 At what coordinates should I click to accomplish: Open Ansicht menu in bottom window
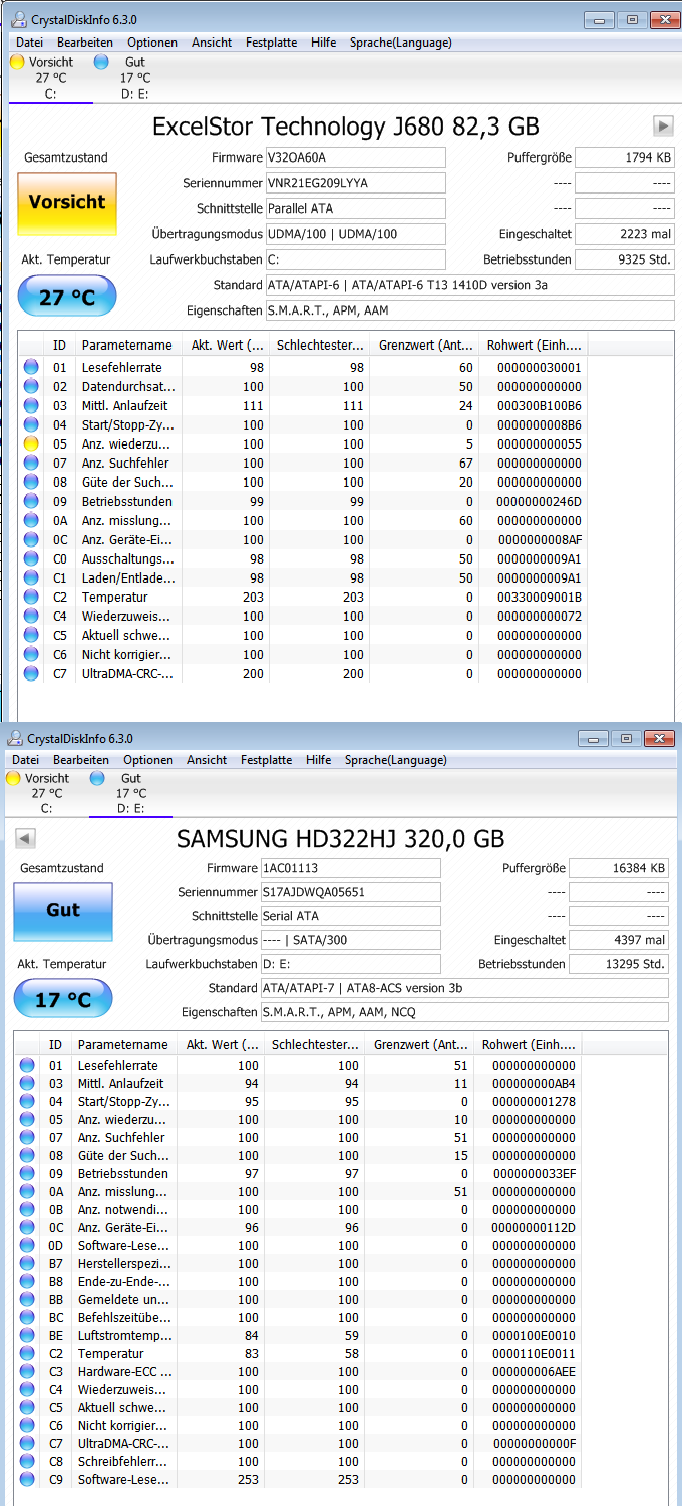[207, 760]
